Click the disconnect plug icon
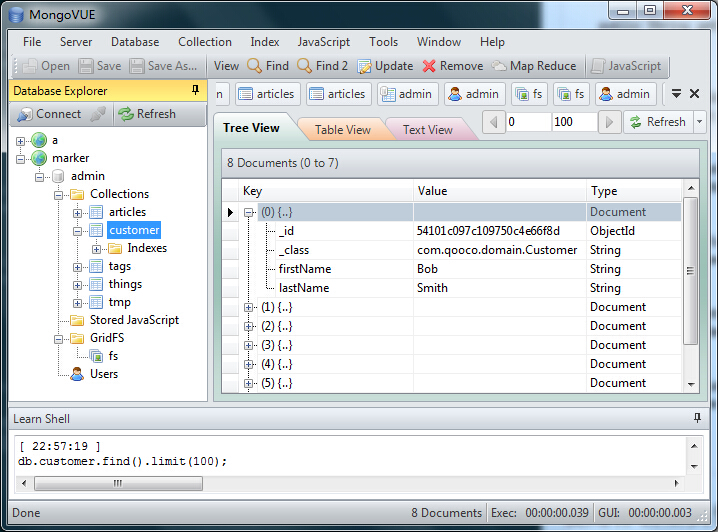This screenshot has width=718, height=532. 98,114
